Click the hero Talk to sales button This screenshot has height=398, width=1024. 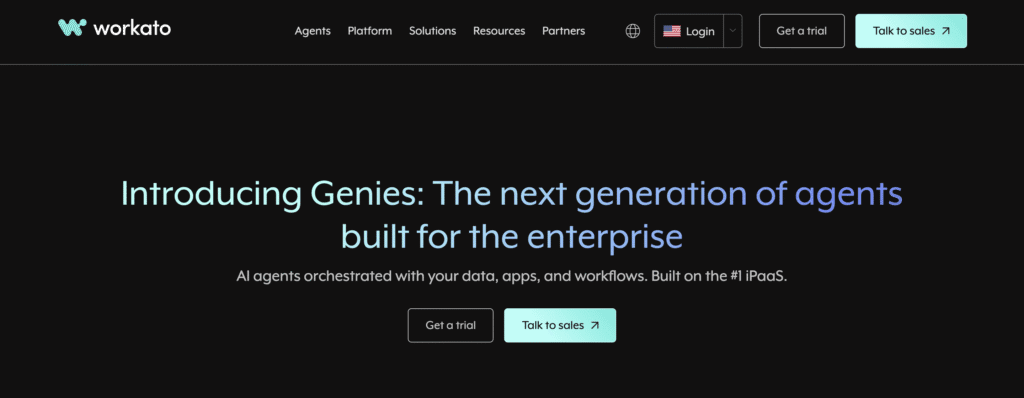[x=560, y=325]
